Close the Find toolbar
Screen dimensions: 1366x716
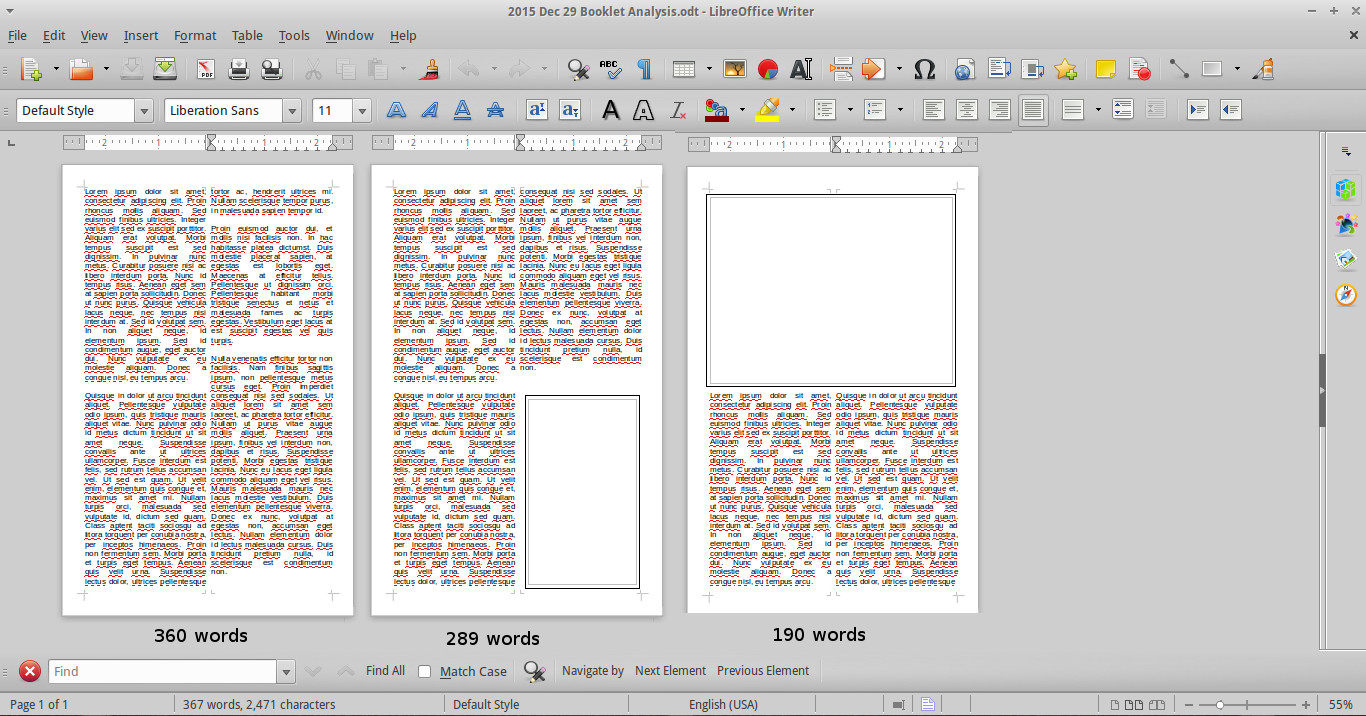point(31,672)
